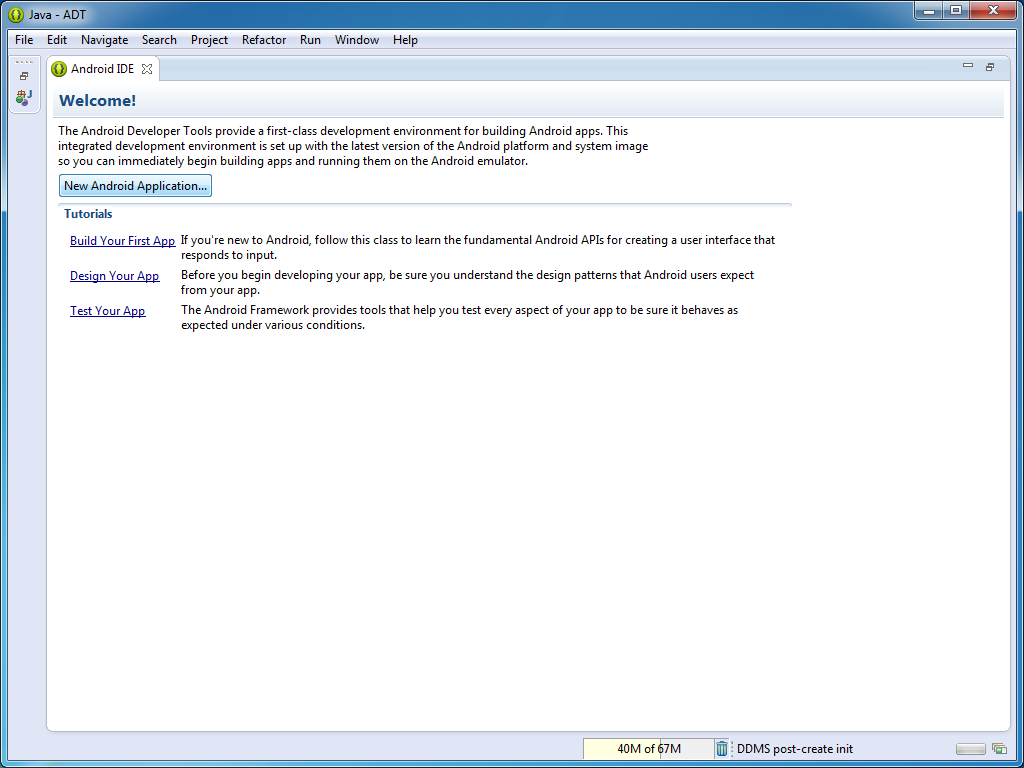
Task: Click the heap memory status bar
Action: tap(648, 749)
